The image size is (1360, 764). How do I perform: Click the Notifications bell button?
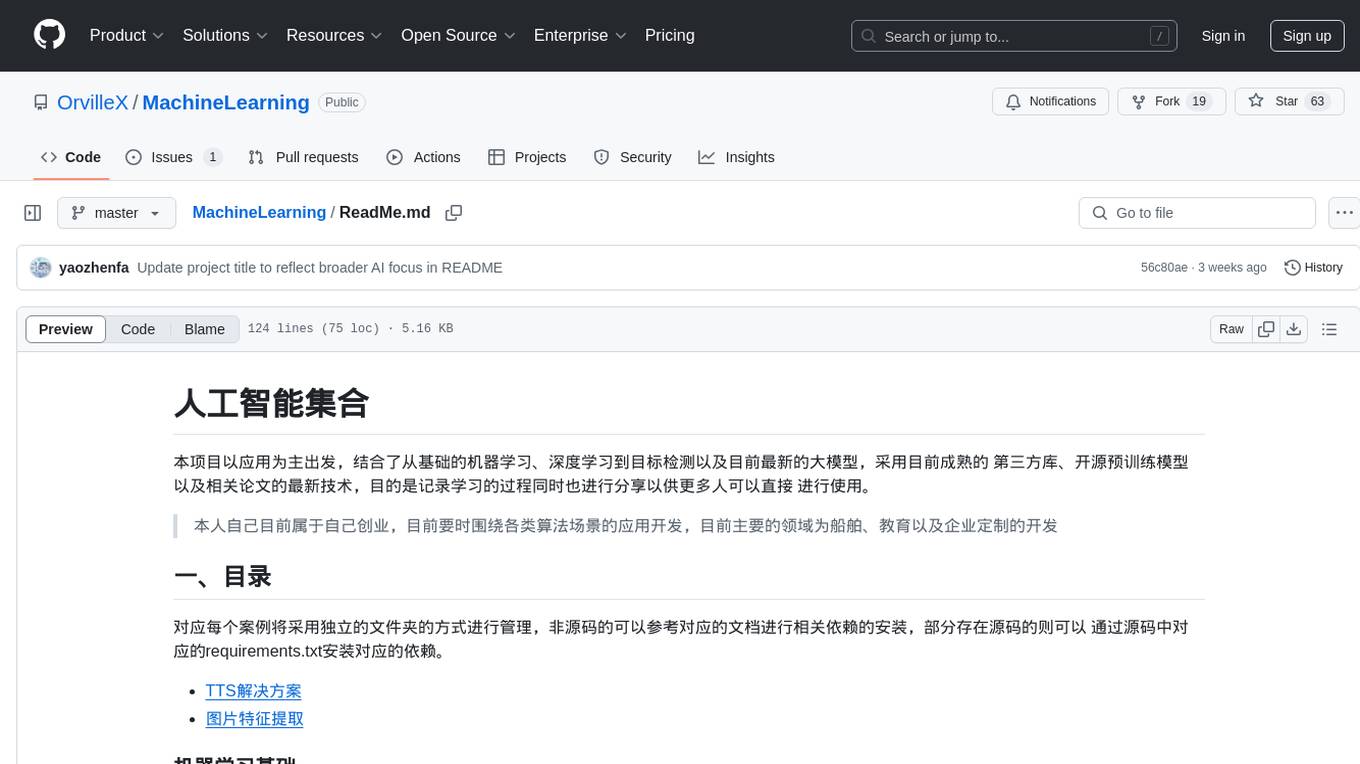click(1051, 101)
